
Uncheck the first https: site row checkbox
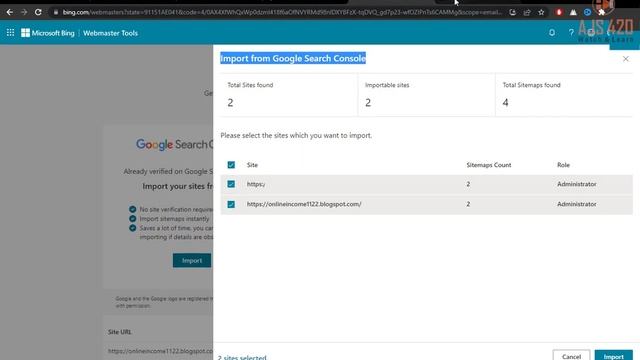[231, 184]
